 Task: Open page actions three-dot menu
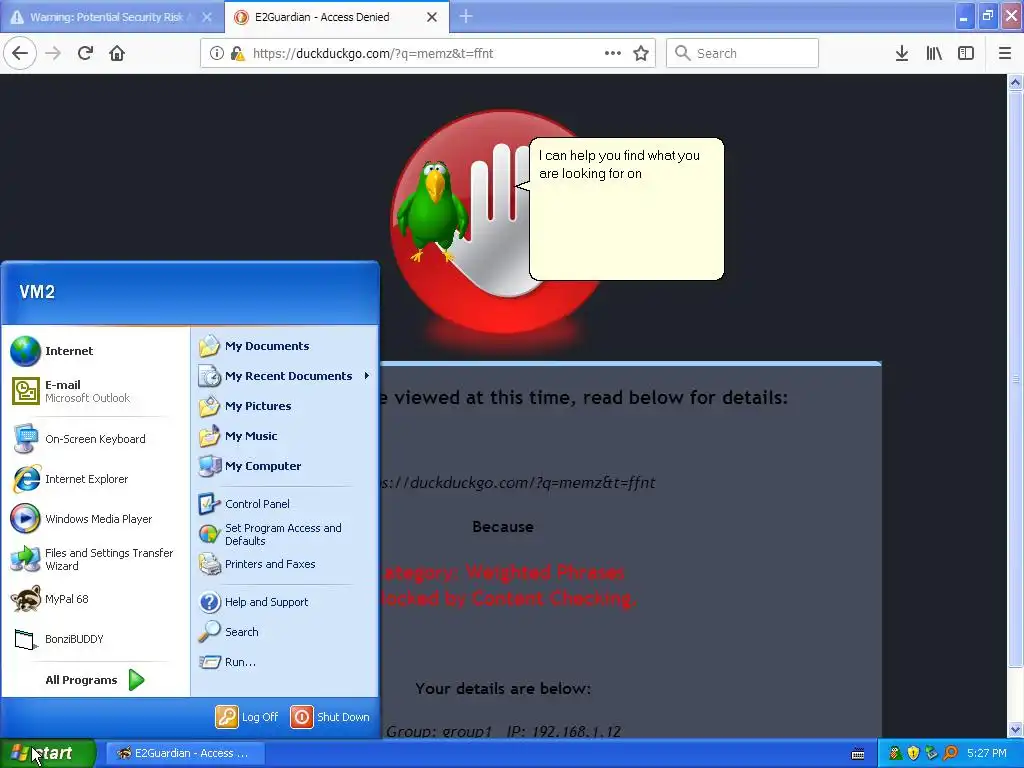tap(613, 53)
